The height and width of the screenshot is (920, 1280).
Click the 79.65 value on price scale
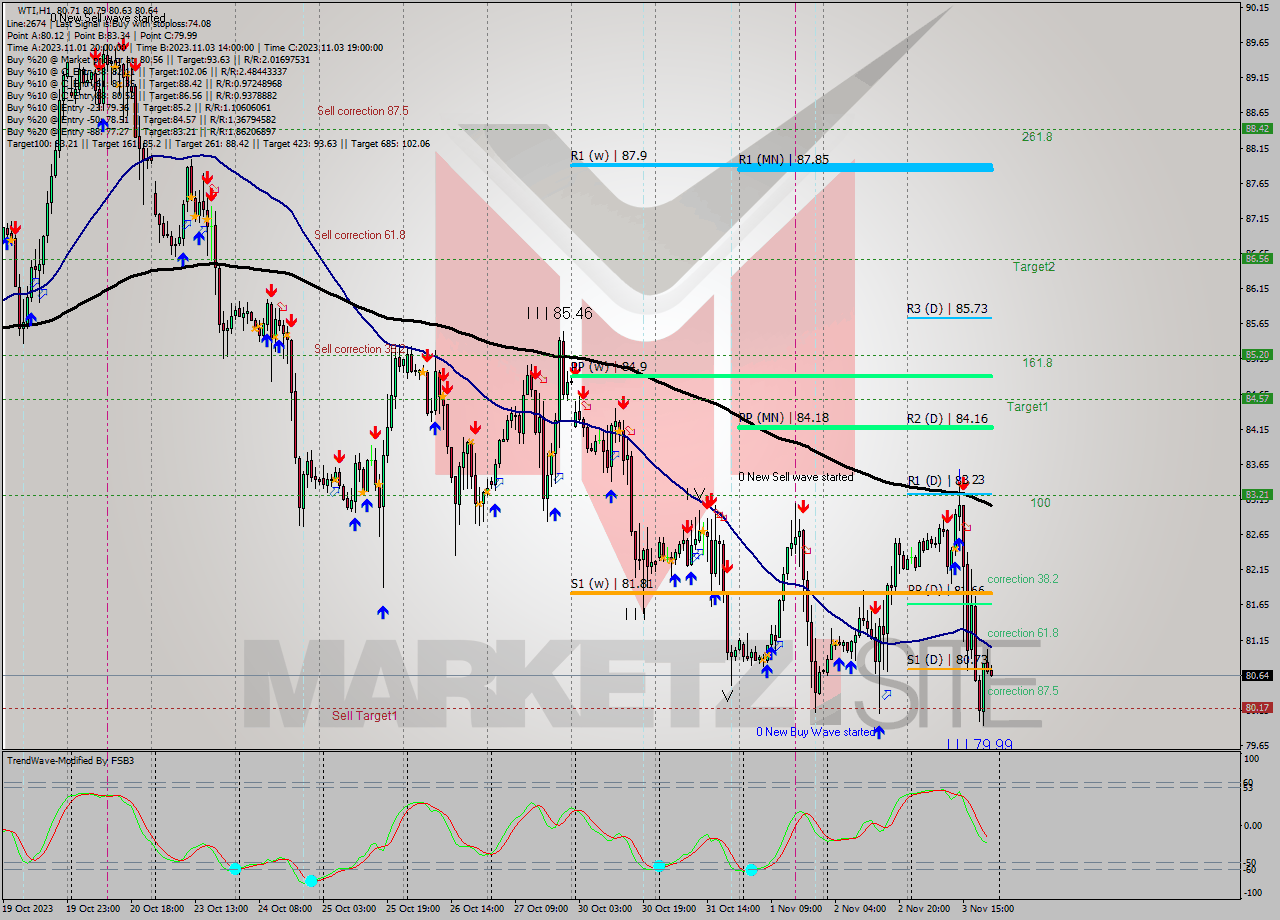click(x=1257, y=746)
